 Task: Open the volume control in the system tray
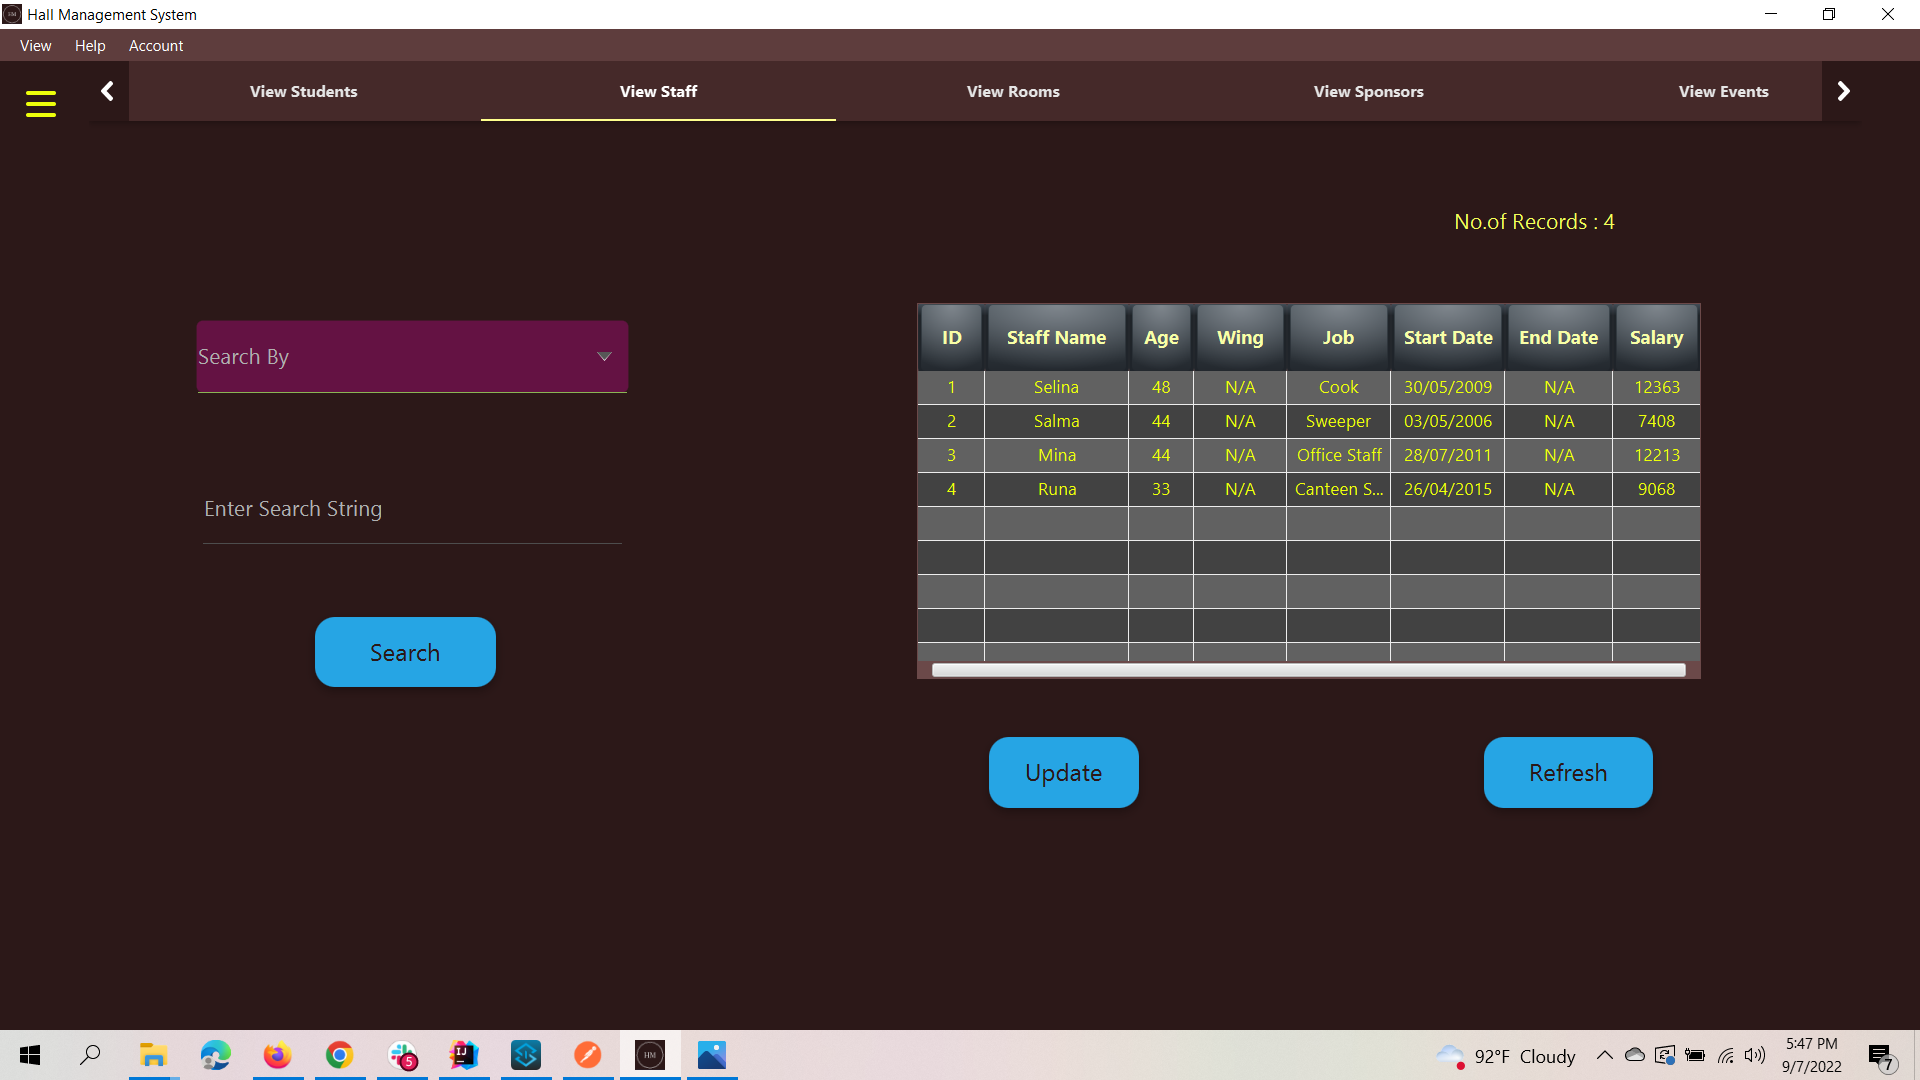(x=1756, y=1055)
